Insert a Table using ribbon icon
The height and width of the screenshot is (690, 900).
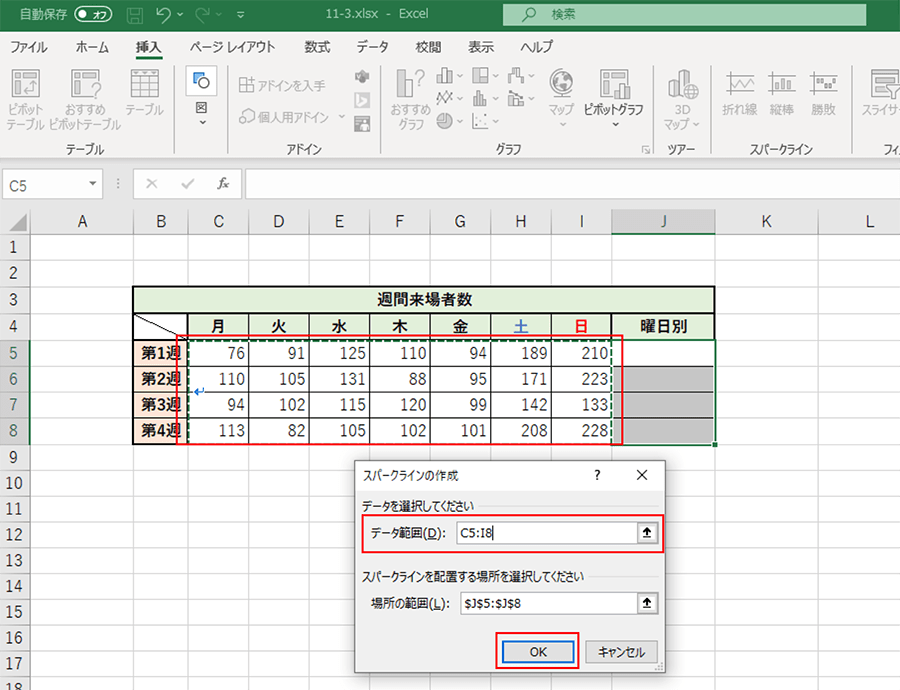point(144,88)
